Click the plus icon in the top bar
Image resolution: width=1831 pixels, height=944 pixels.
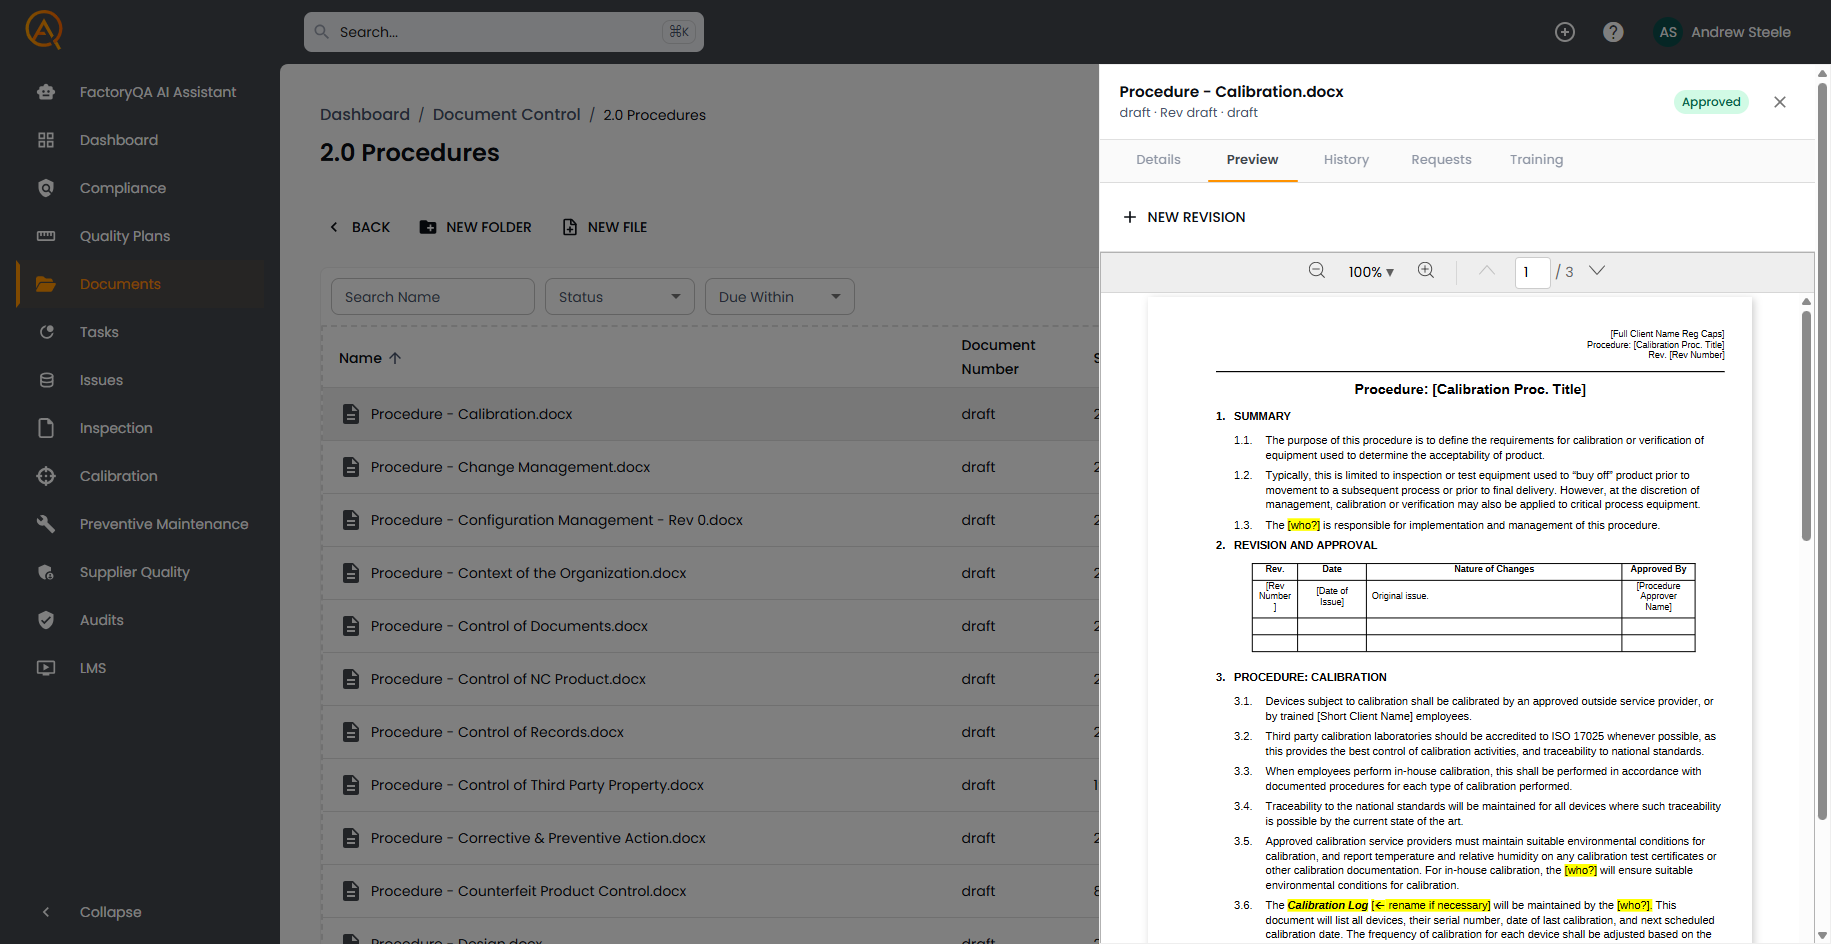(x=1565, y=31)
